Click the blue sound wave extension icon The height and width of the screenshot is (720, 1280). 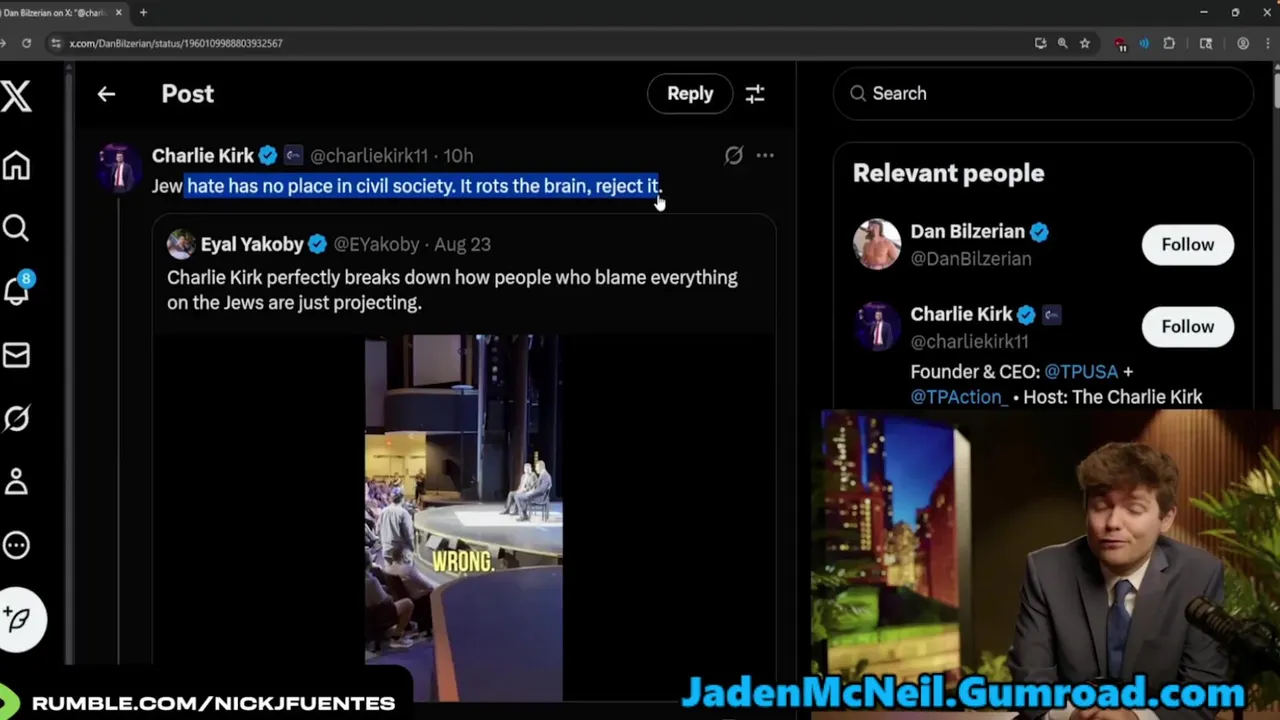[x=1144, y=43]
